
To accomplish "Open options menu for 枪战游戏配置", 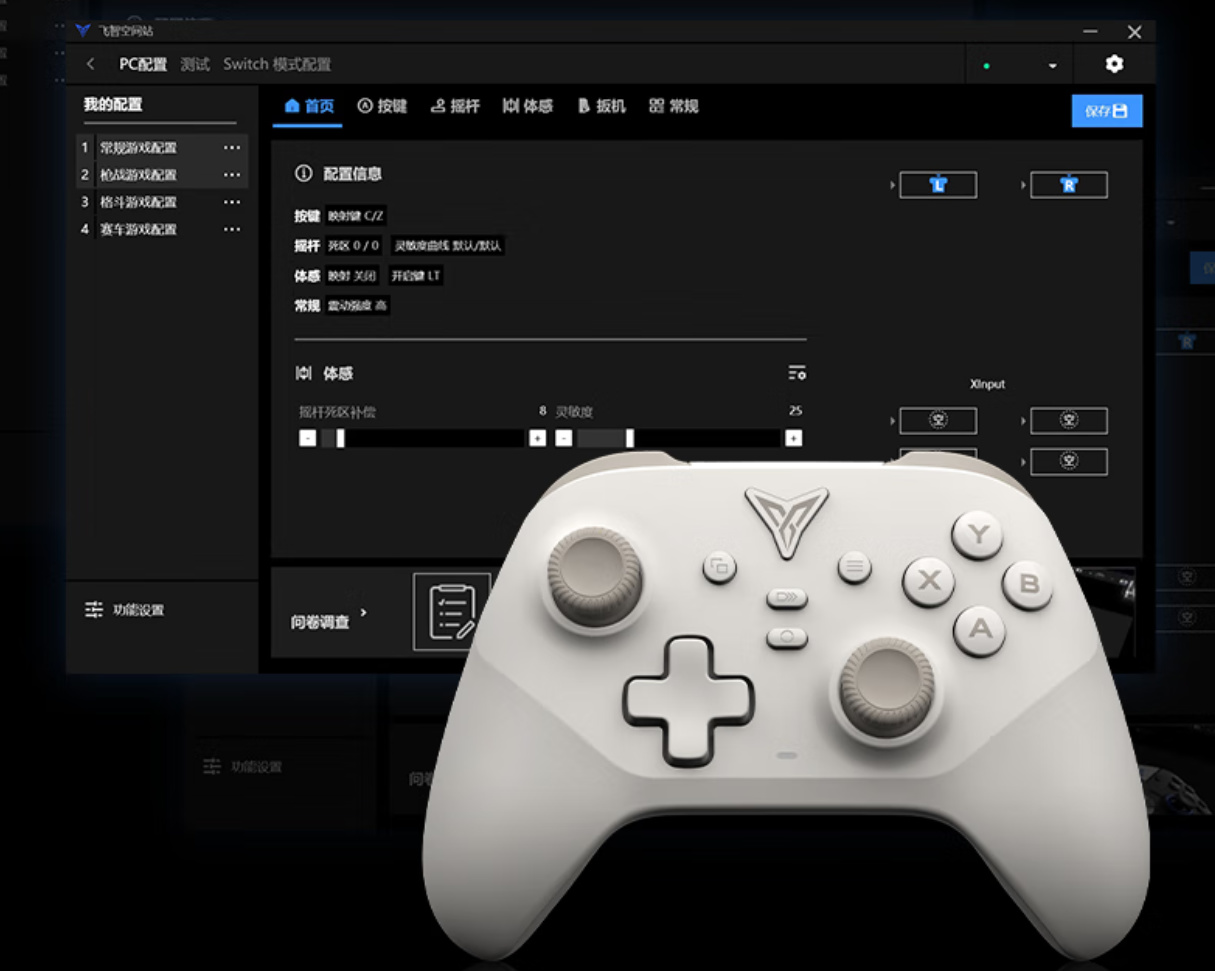I will [x=232, y=175].
